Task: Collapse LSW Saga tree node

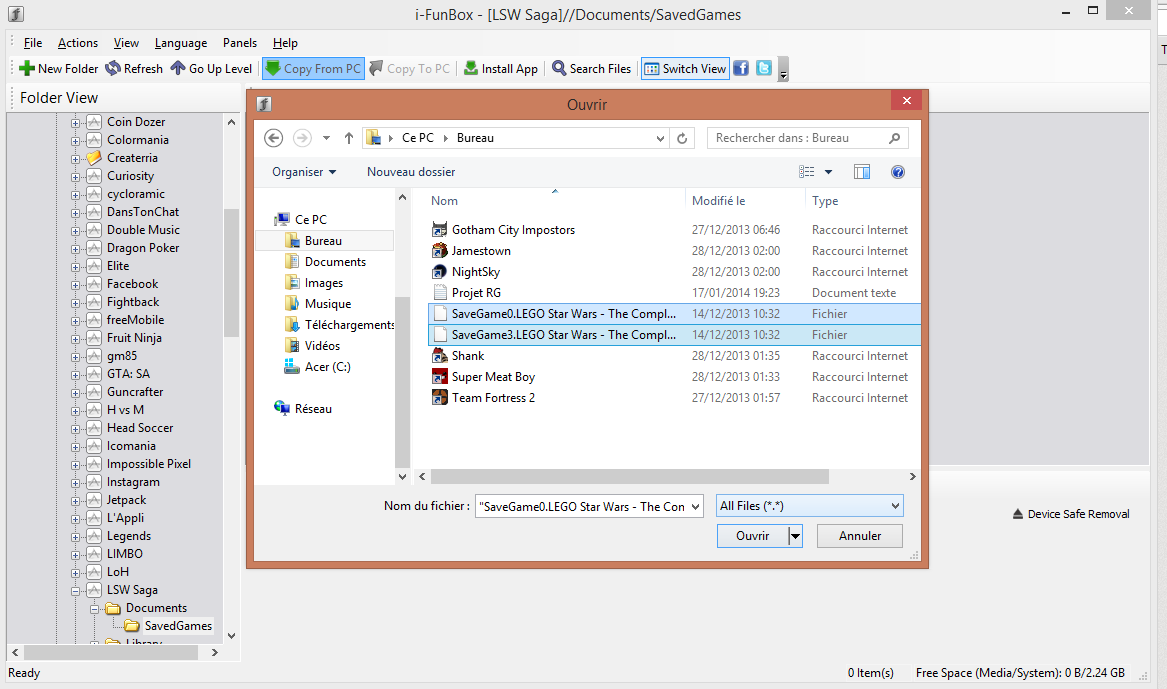Action: pyautogui.click(x=75, y=592)
